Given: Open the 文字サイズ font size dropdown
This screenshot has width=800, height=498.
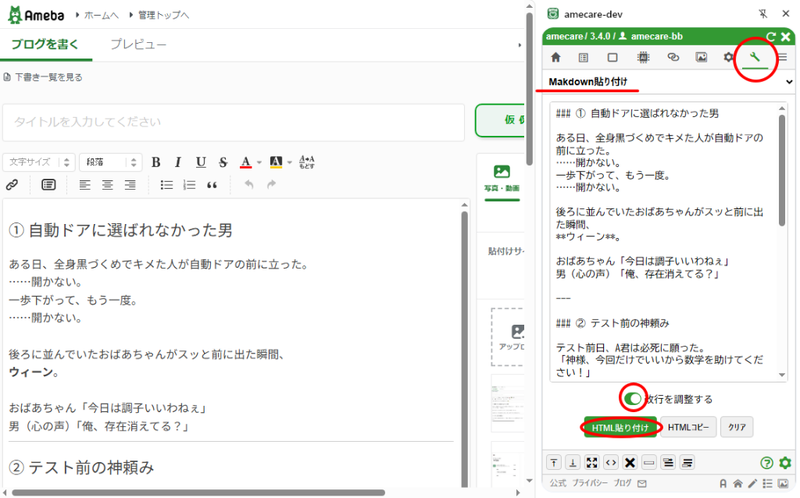Looking at the screenshot, I should [x=38, y=162].
